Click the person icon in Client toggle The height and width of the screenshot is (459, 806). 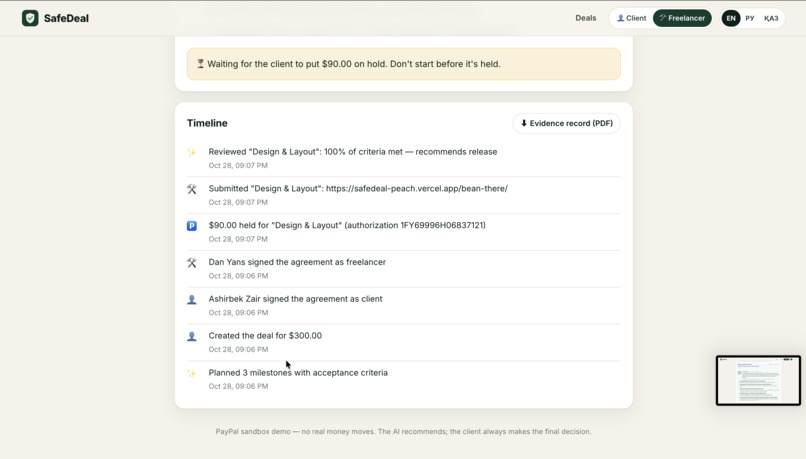620,18
